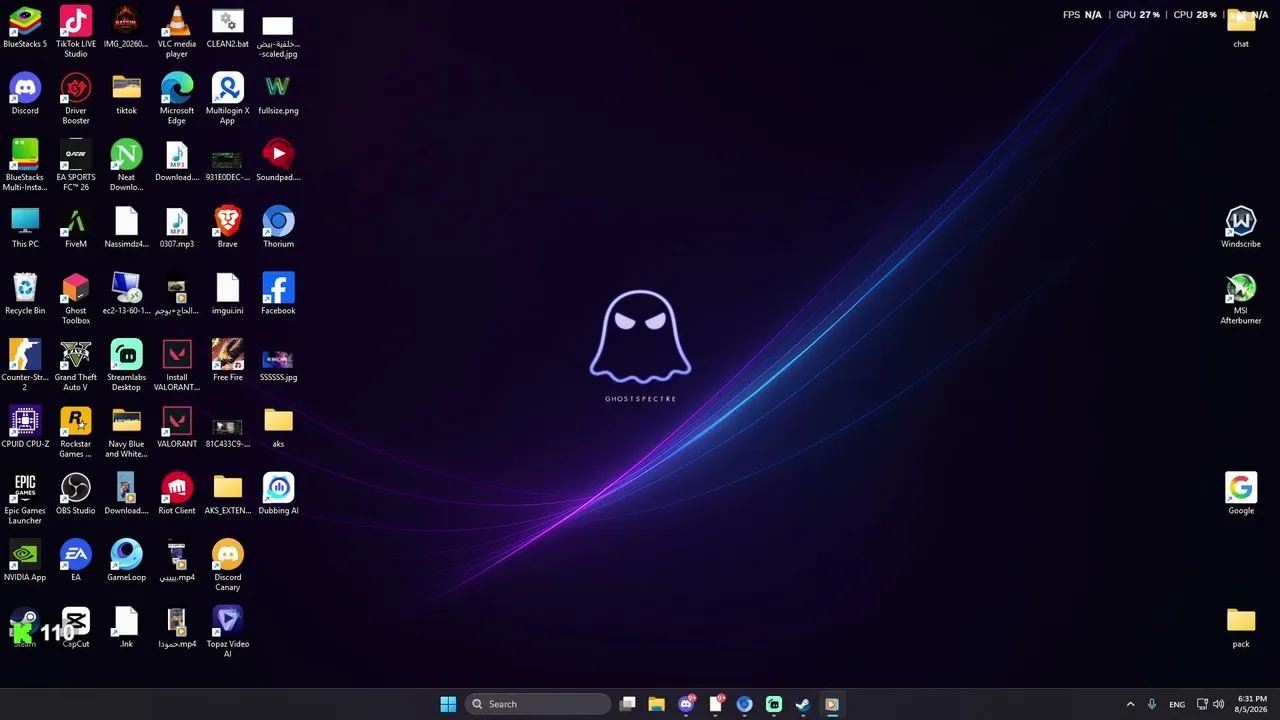The image size is (1280, 720).
Task: Select the NVIDIA App desktop icon
Action: click(x=25, y=561)
